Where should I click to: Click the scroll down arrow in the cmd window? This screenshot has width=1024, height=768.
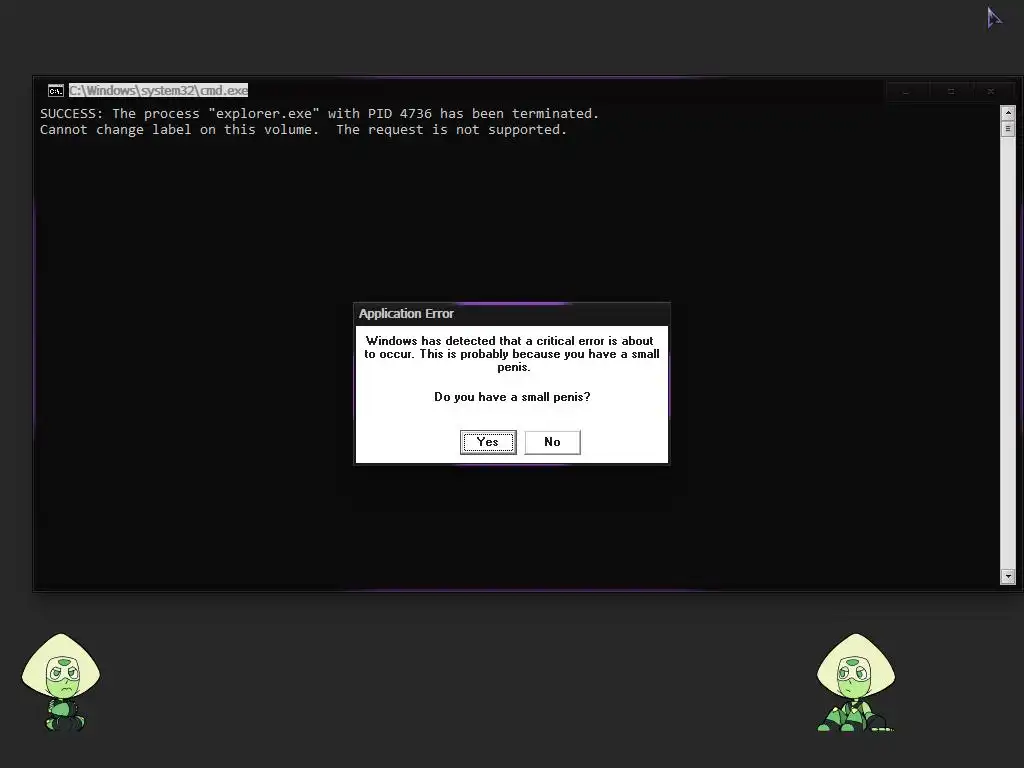pyautogui.click(x=1008, y=576)
